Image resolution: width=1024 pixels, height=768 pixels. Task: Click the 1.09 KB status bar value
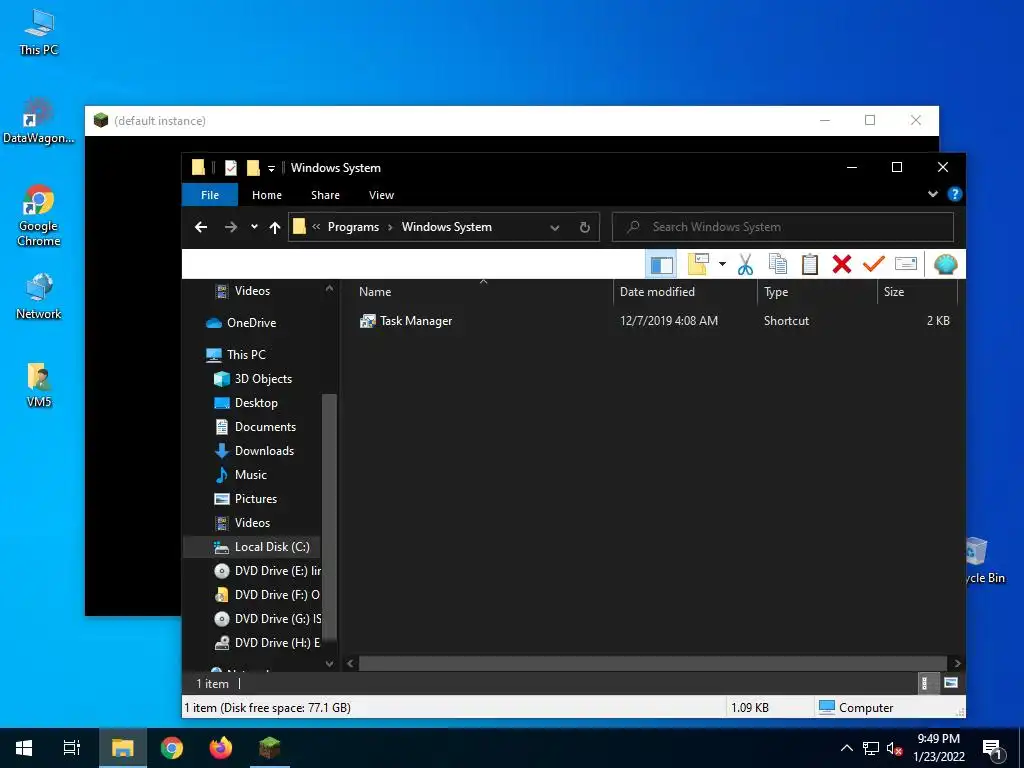click(x=750, y=708)
